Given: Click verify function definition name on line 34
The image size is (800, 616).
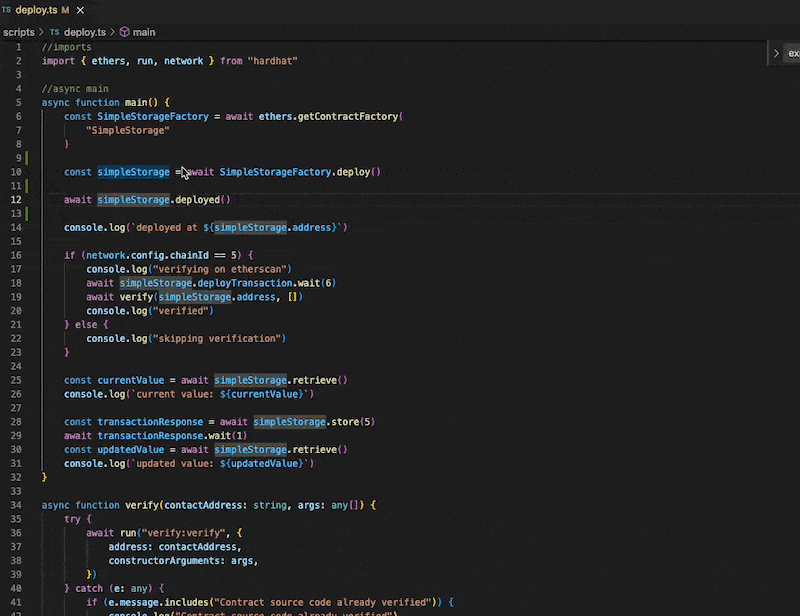Looking at the screenshot, I should pyautogui.click(x=141, y=505).
